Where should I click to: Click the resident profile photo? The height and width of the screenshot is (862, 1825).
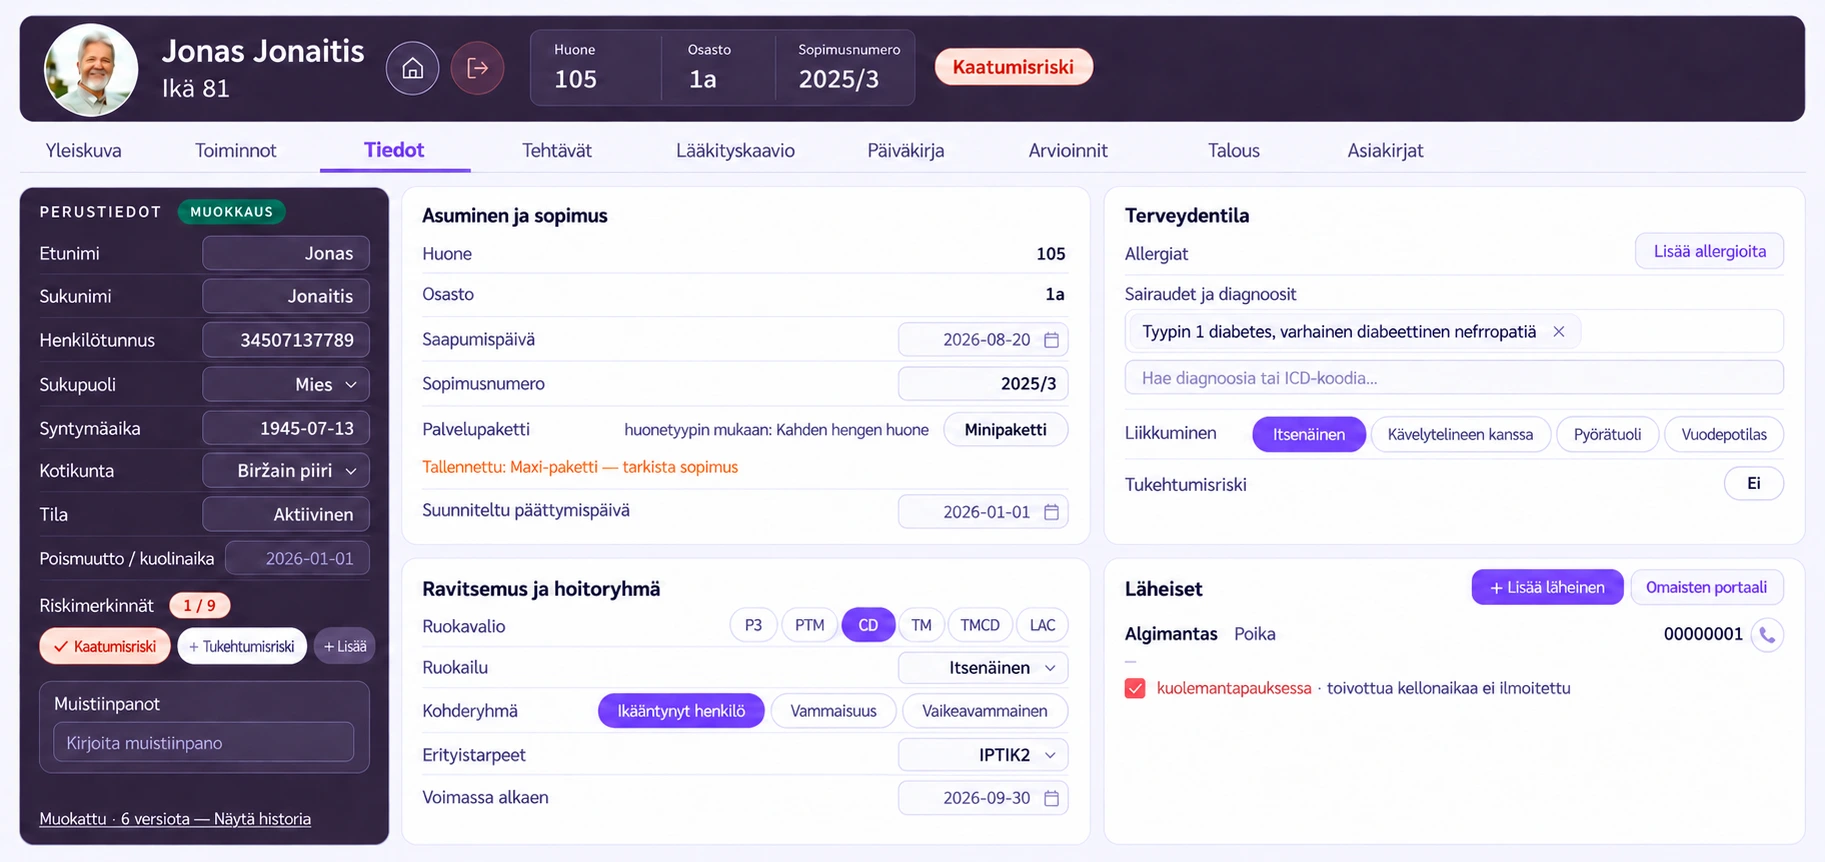[91, 69]
